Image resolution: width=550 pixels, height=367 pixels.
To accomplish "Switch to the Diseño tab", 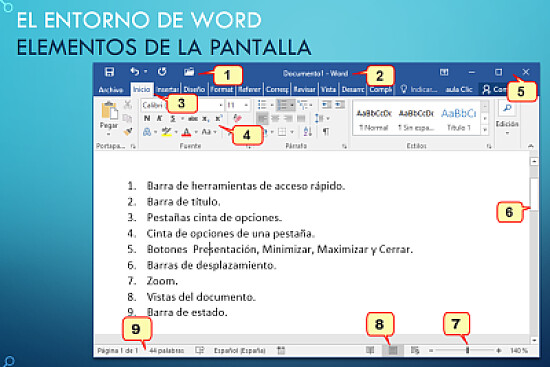I will pos(194,90).
